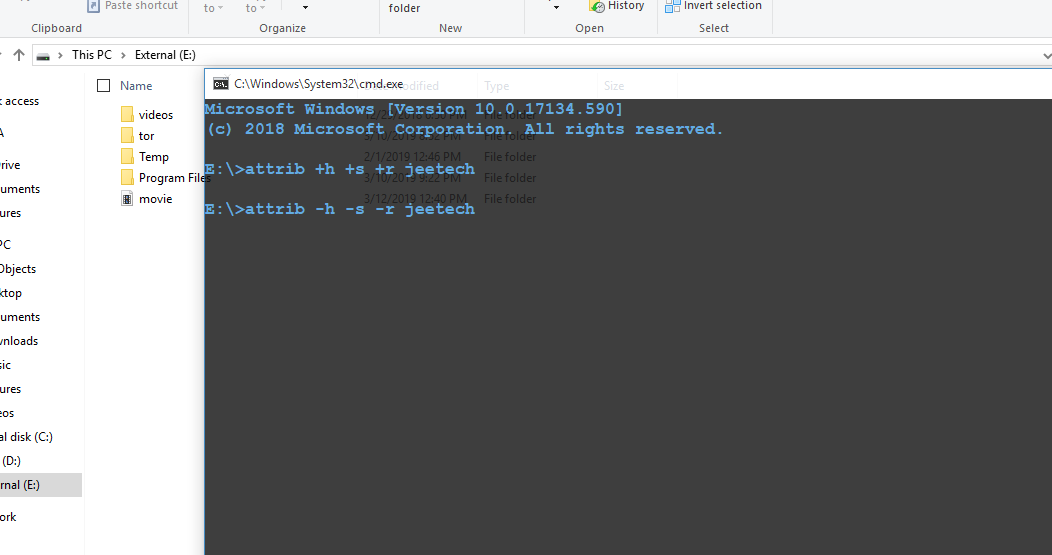
Task: Select External (E:) in the address breadcrumb
Action: tap(165, 55)
